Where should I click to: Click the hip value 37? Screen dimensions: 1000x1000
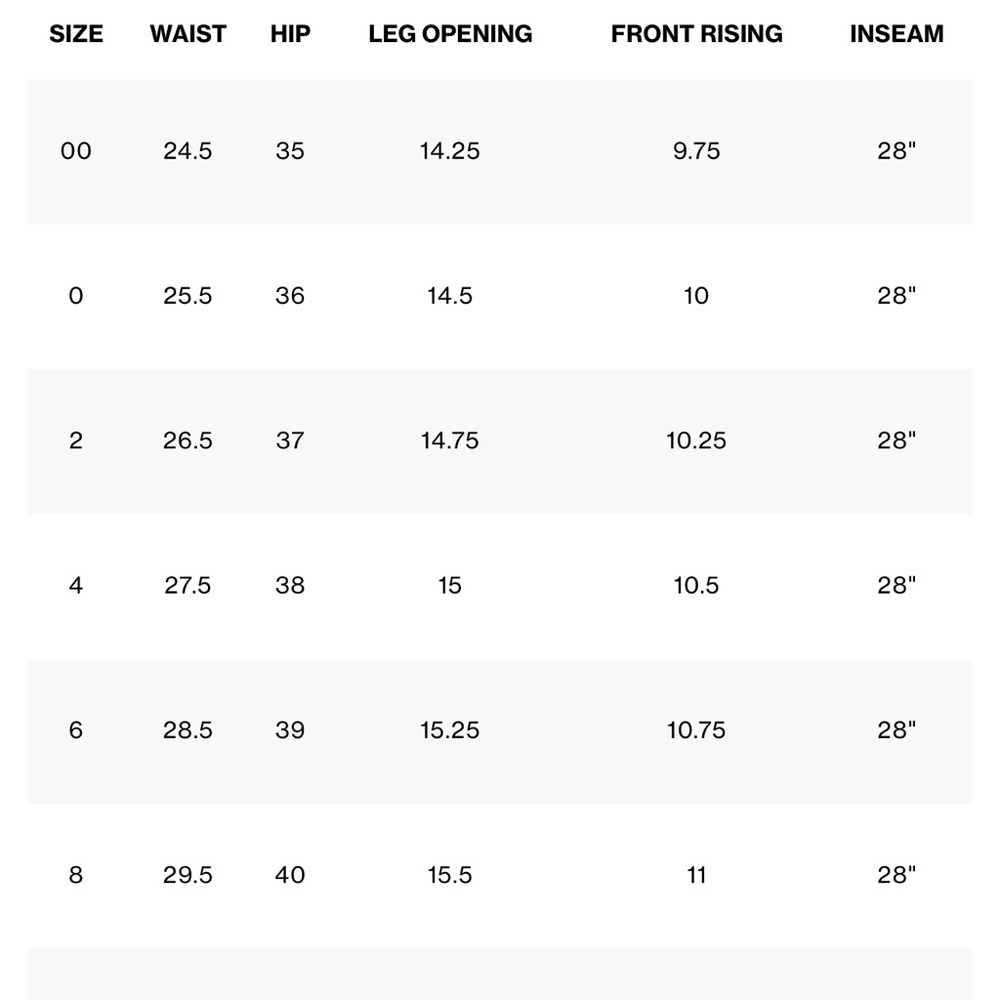click(290, 441)
